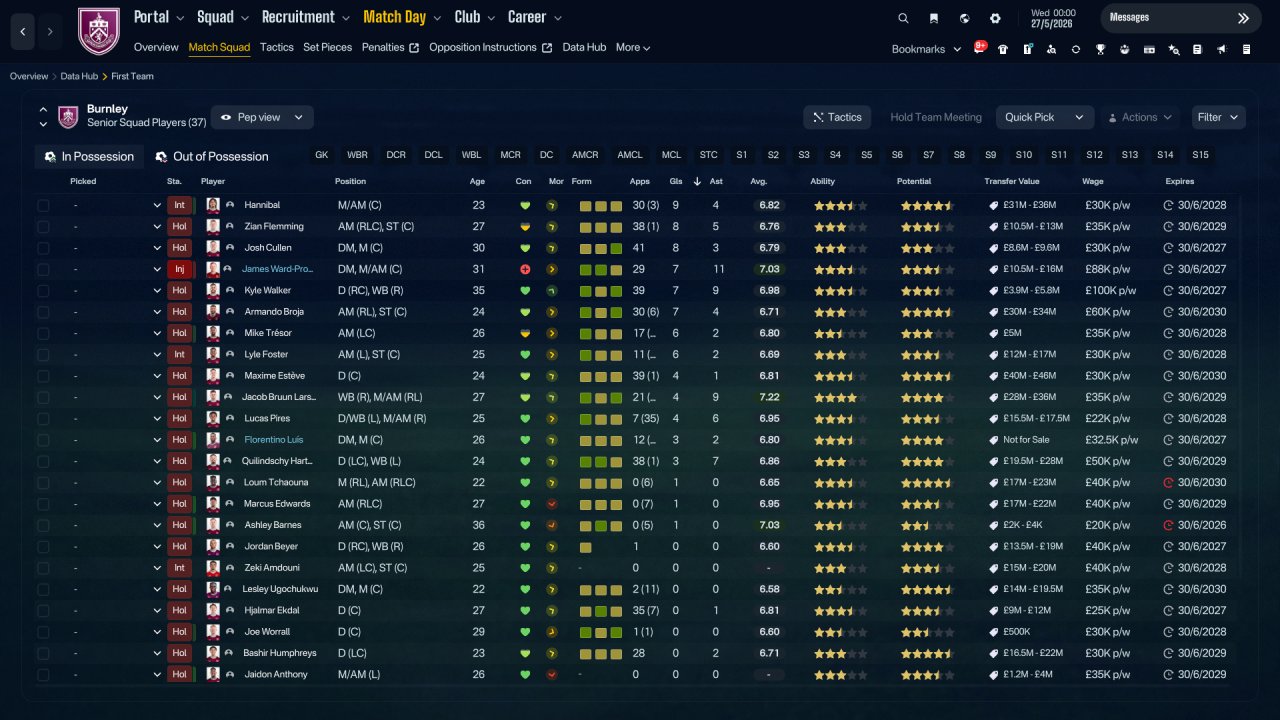Tick the checkbox for Kyle Walker
1280x720 pixels.
43,290
